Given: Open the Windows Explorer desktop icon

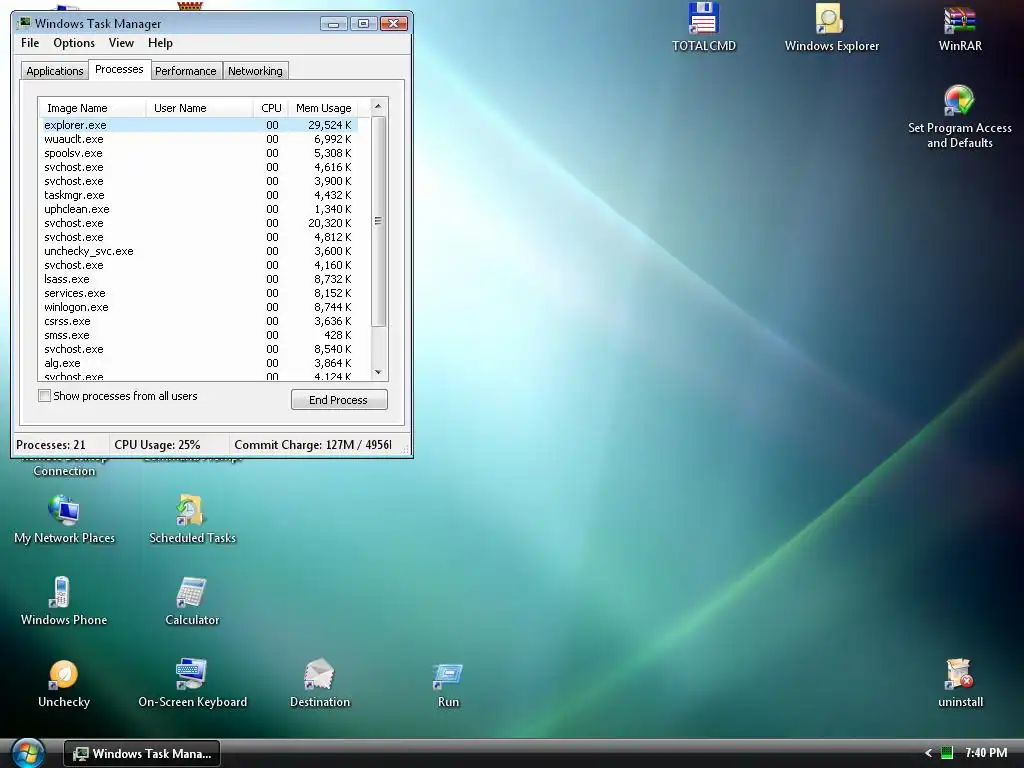Looking at the screenshot, I should 831,27.
